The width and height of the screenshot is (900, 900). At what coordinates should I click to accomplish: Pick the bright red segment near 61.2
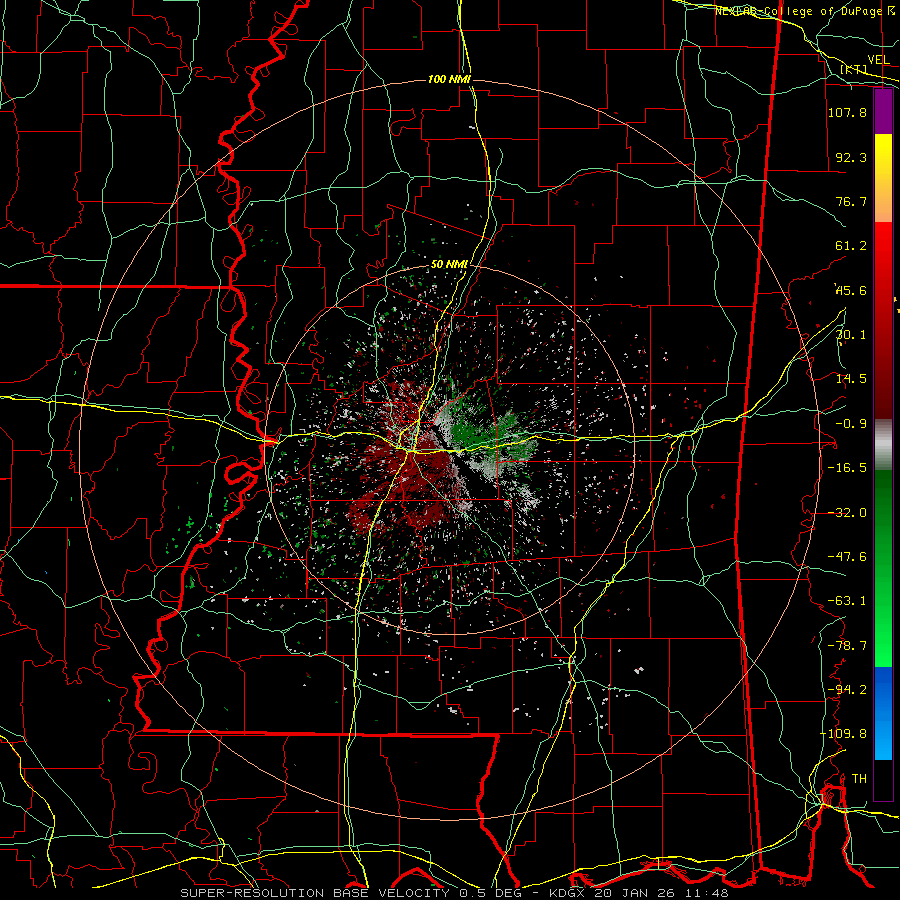[x=883, y=247]
